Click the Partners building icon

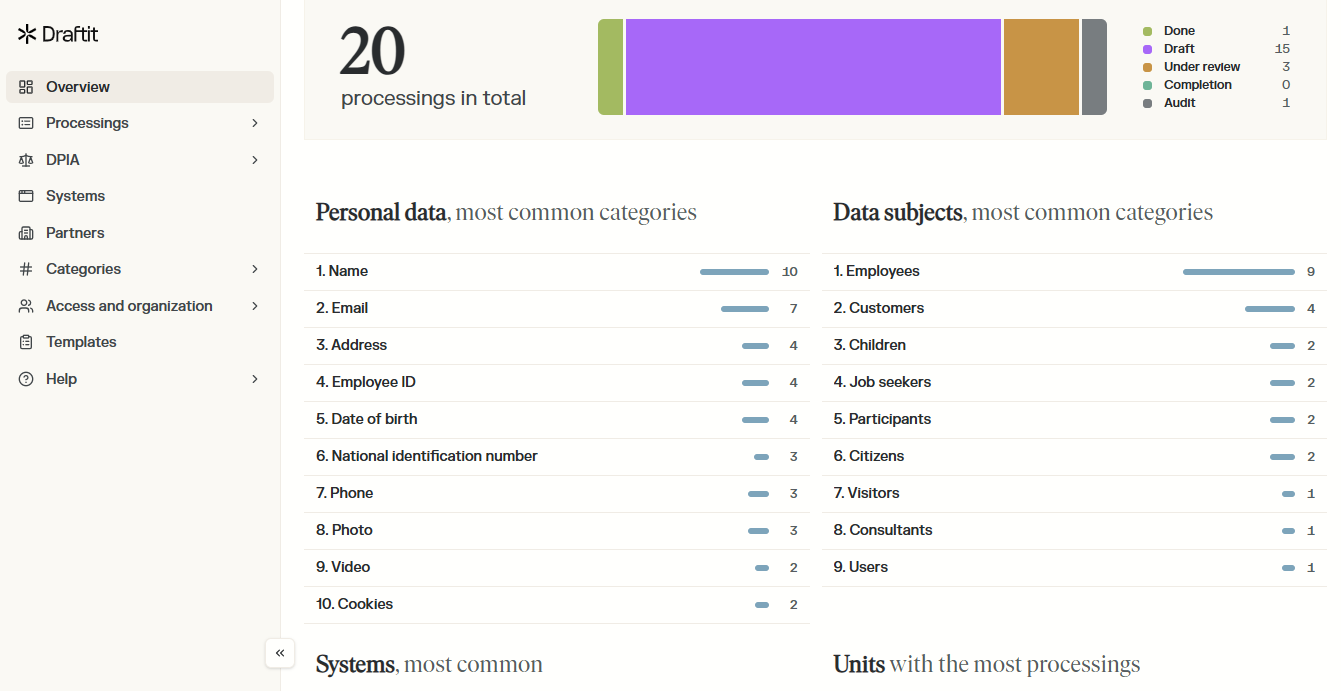pyautogui.click(x=26, y=233)
